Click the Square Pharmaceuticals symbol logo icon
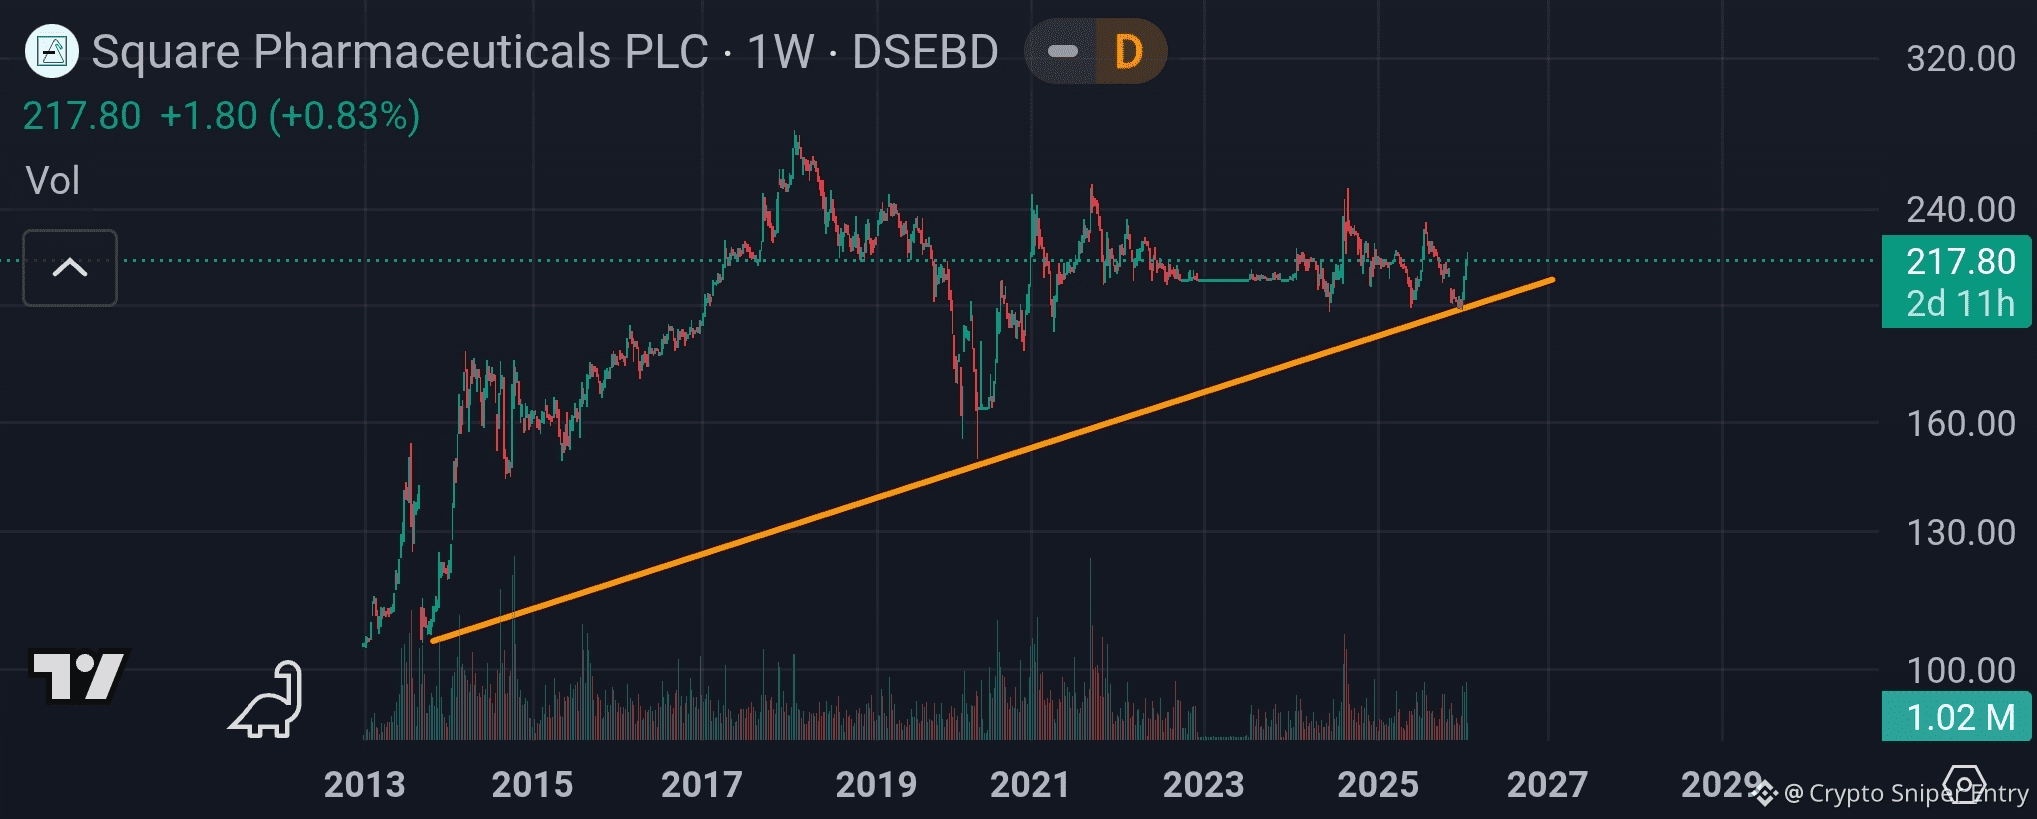This screenshot has width=2037, height=819. coord(51,51)
